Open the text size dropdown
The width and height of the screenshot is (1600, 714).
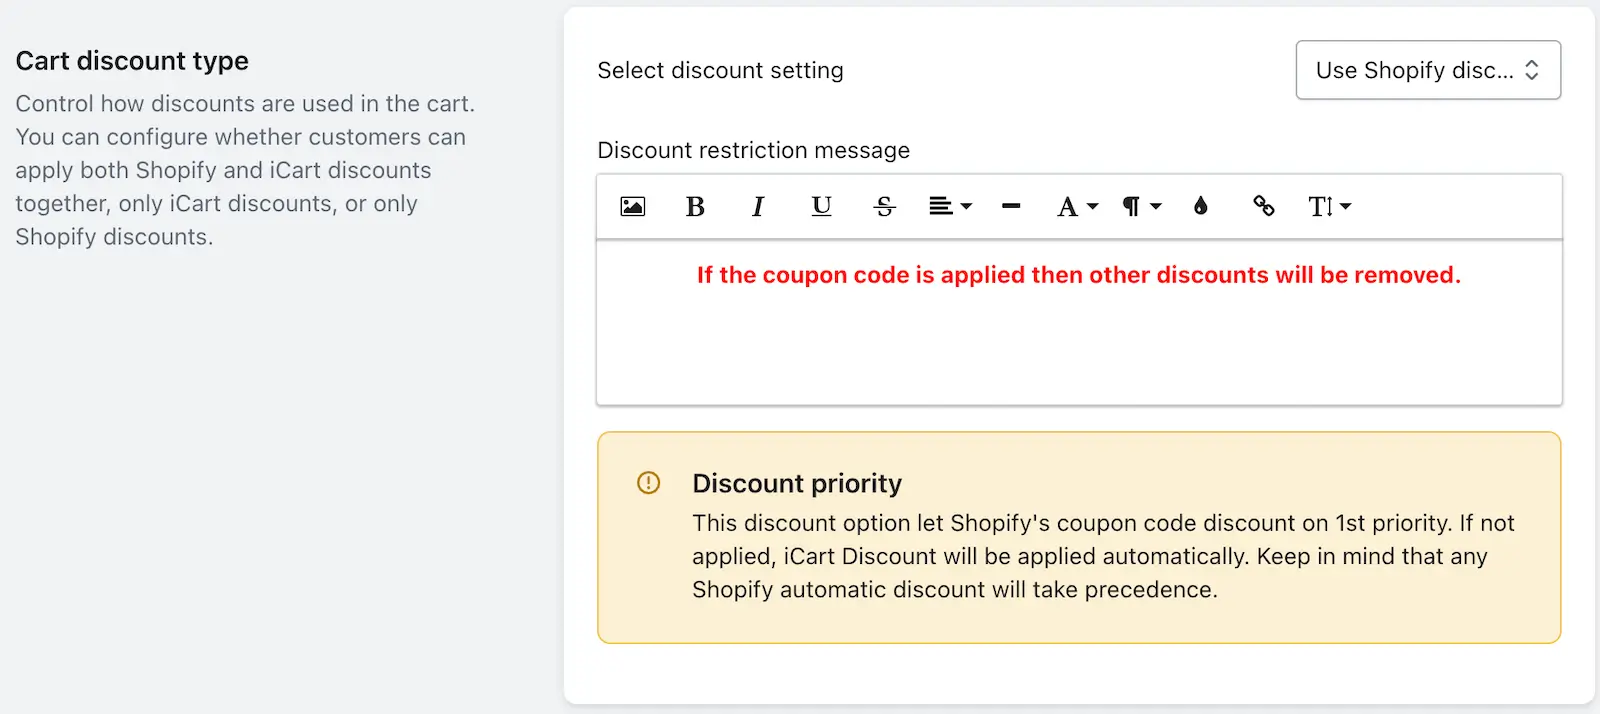pyautogui.click(x=1330, y=207)
